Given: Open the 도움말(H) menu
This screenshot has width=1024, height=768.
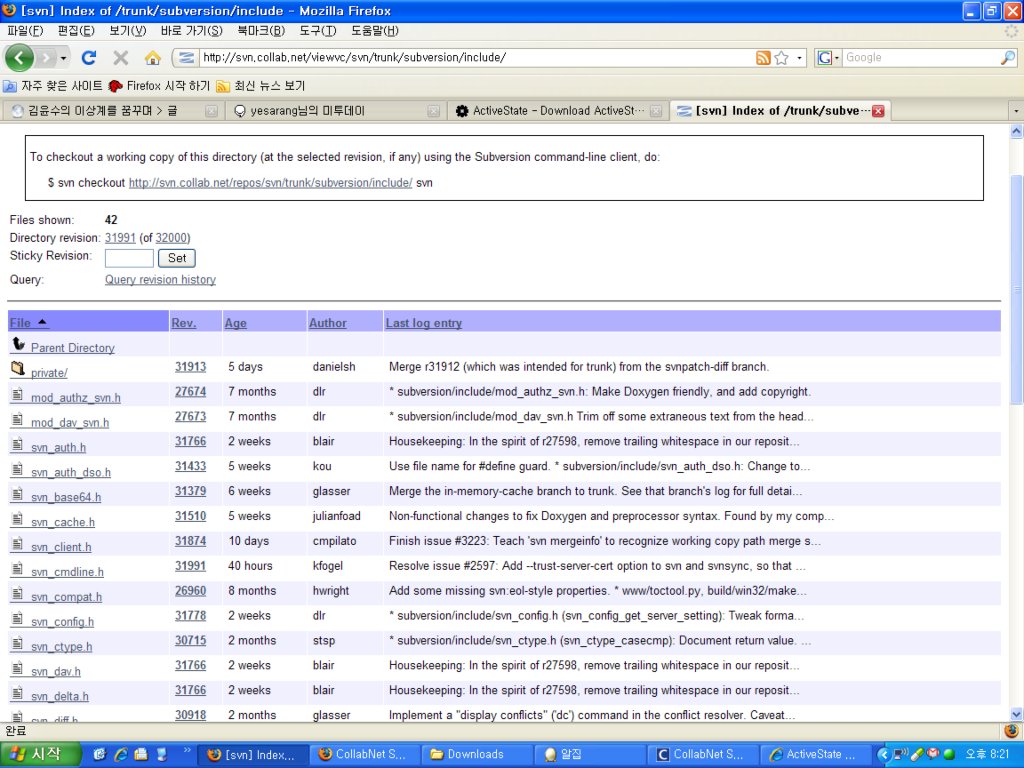Looking at the screenshot, I should [374, 31].
